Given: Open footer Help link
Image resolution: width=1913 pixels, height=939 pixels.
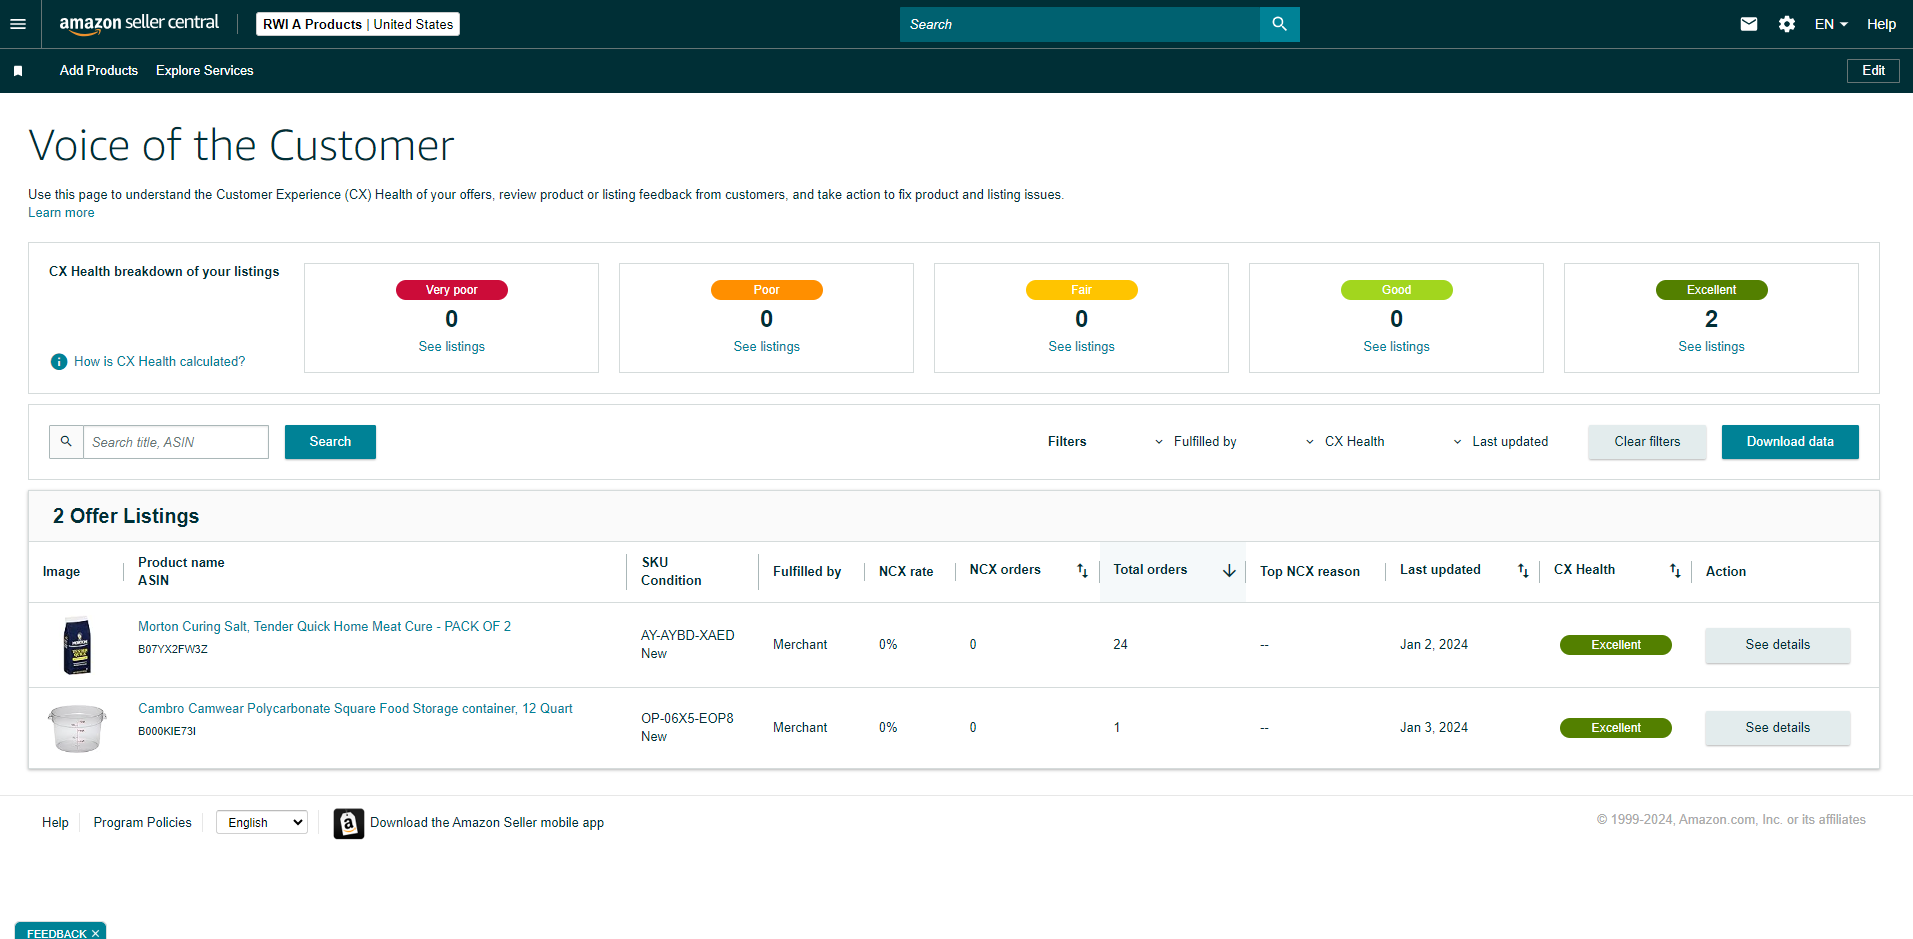Looking at the screenshot, I should coord(55,823).
